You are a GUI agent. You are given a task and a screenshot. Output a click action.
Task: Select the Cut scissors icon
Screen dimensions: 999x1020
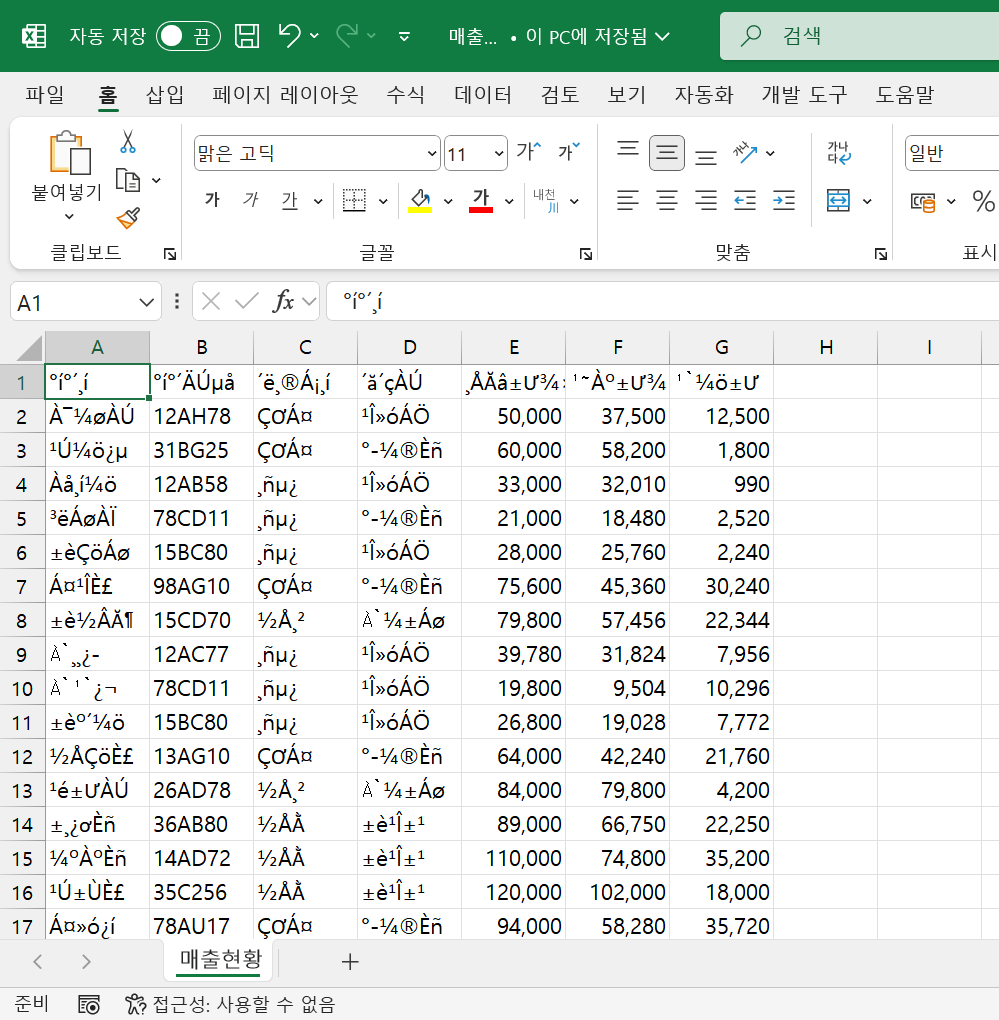128,142
